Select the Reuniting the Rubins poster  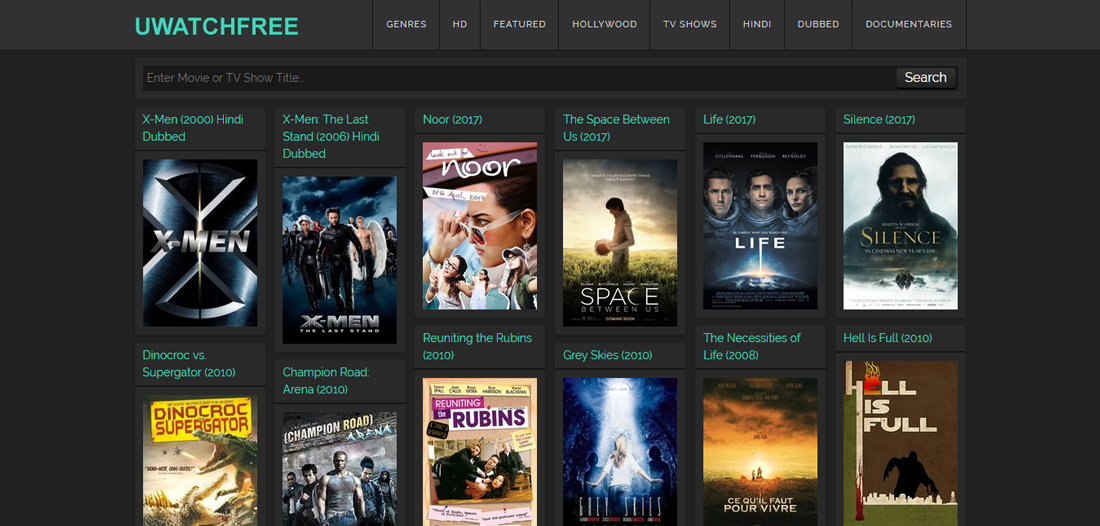pos(480,452)
